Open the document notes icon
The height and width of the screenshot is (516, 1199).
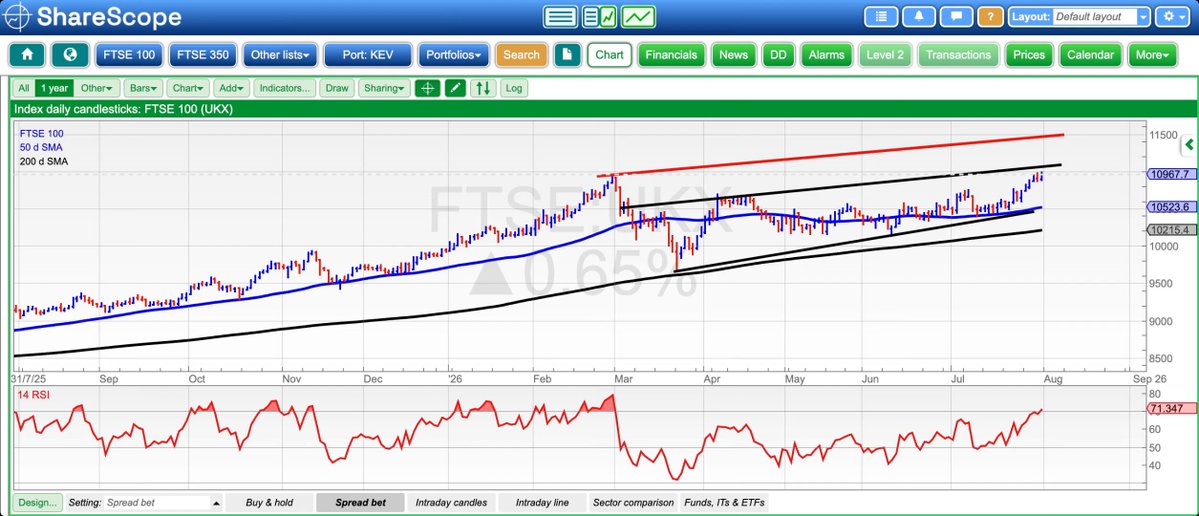[567, 55]
